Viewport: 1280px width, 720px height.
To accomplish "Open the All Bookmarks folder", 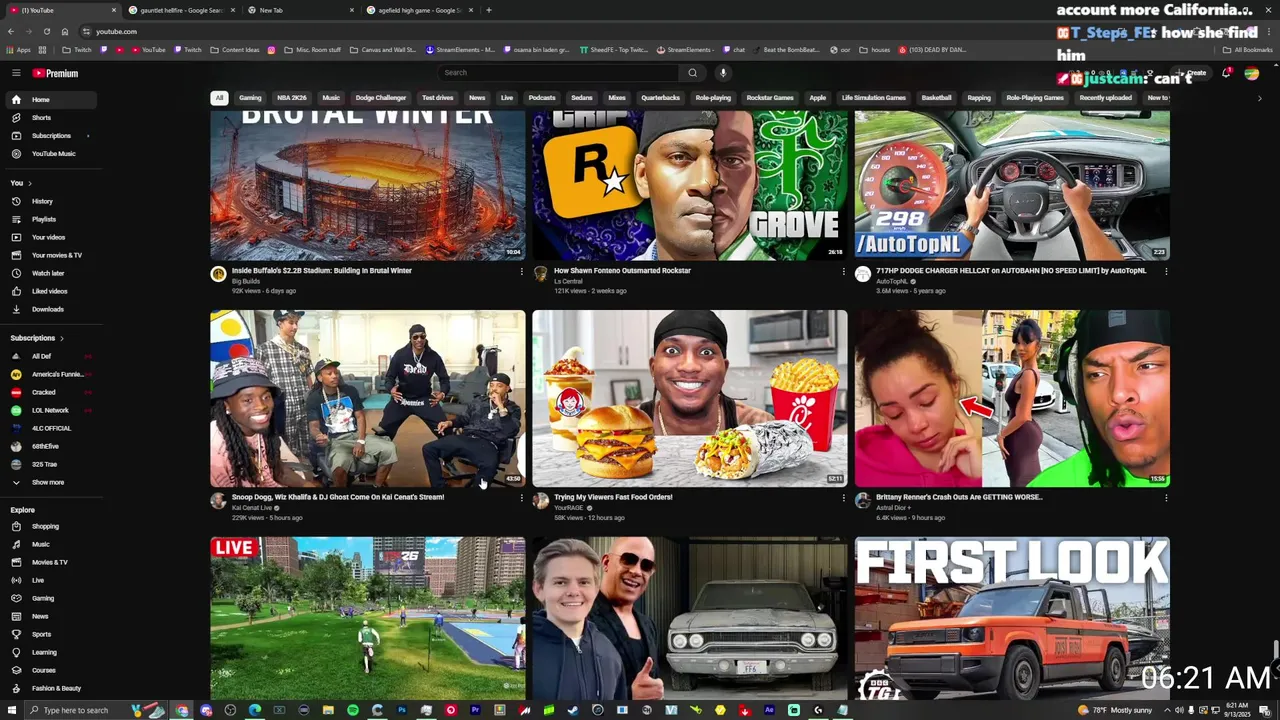I will pos(1248,49).
